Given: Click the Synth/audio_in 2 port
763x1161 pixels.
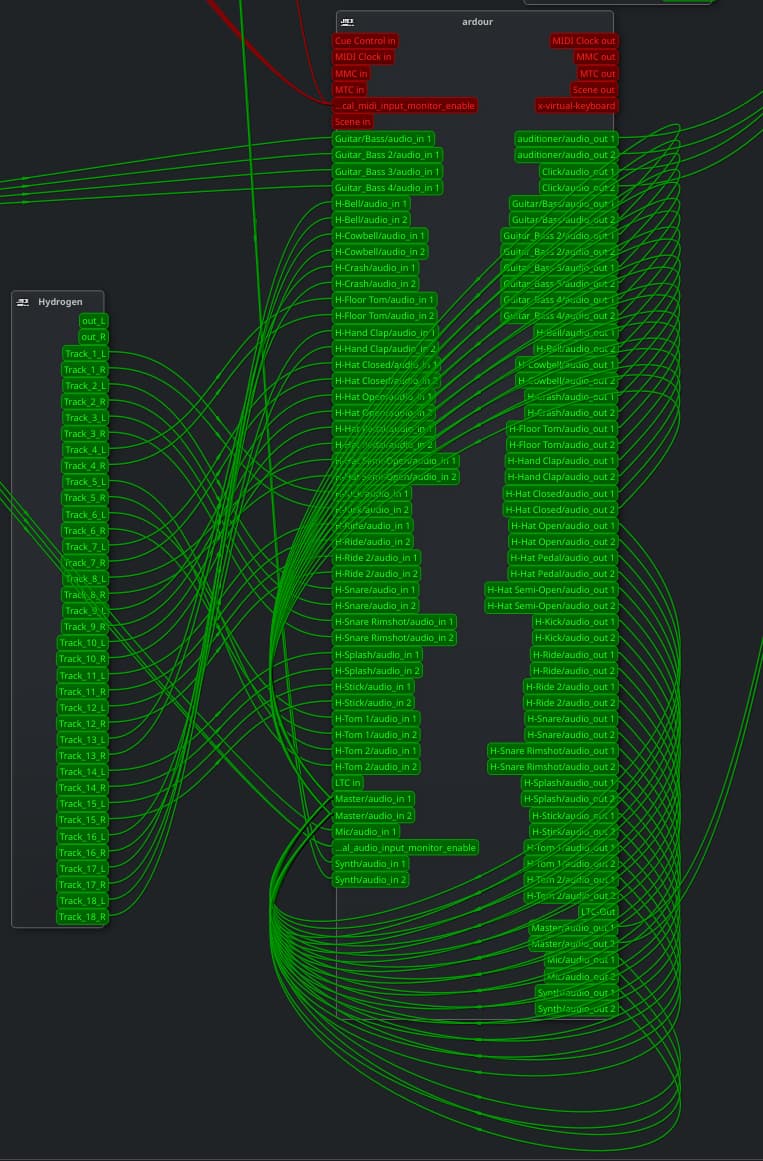Looking at the screenshot, I should 371,879.
